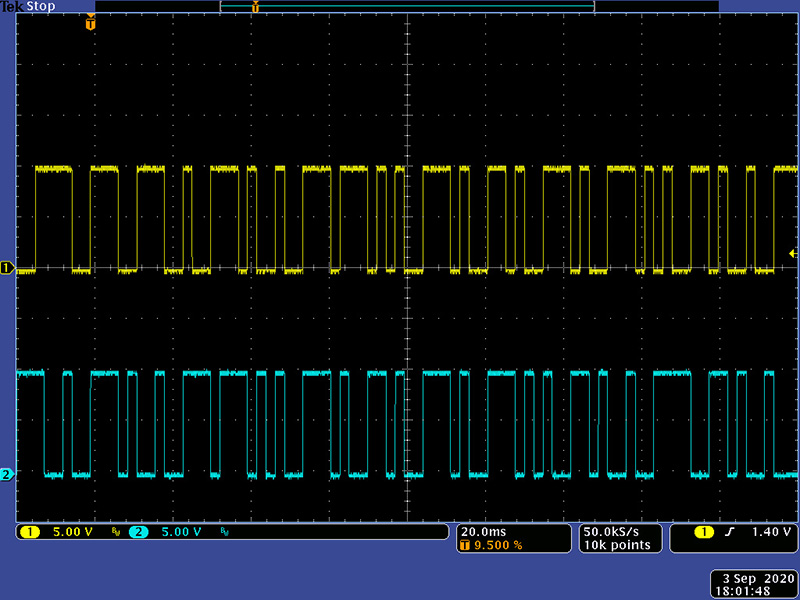Click the channel 2 ground marker

click(7, 475)
